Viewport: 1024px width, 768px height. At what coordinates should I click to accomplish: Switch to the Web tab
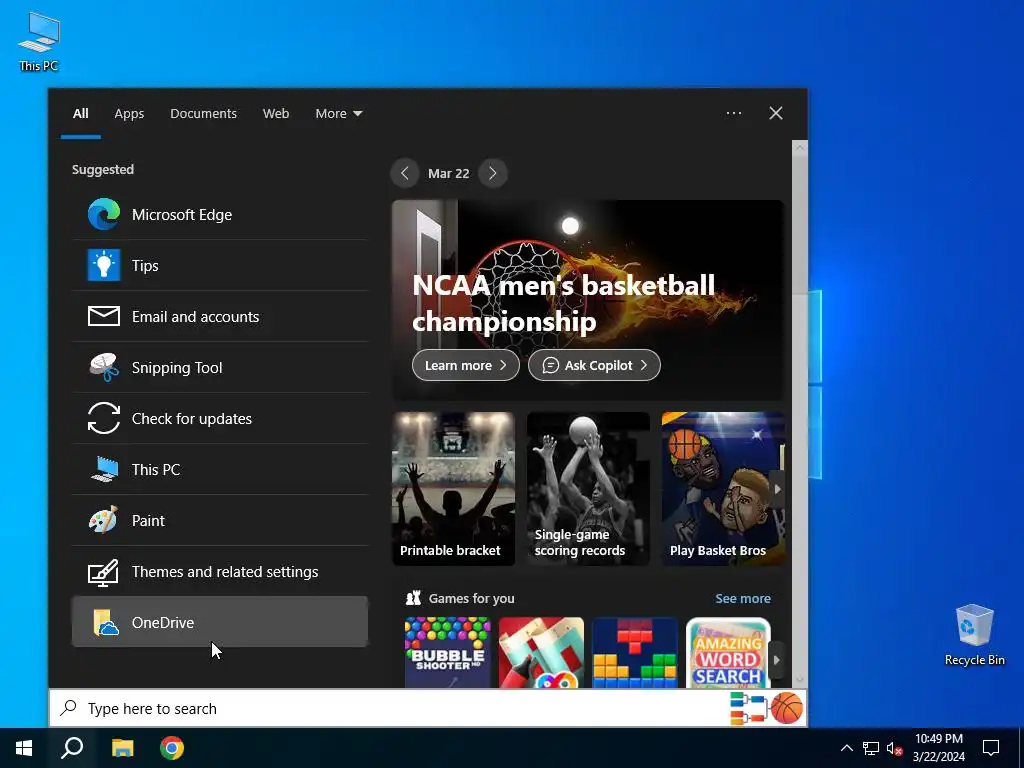[276, 114]
